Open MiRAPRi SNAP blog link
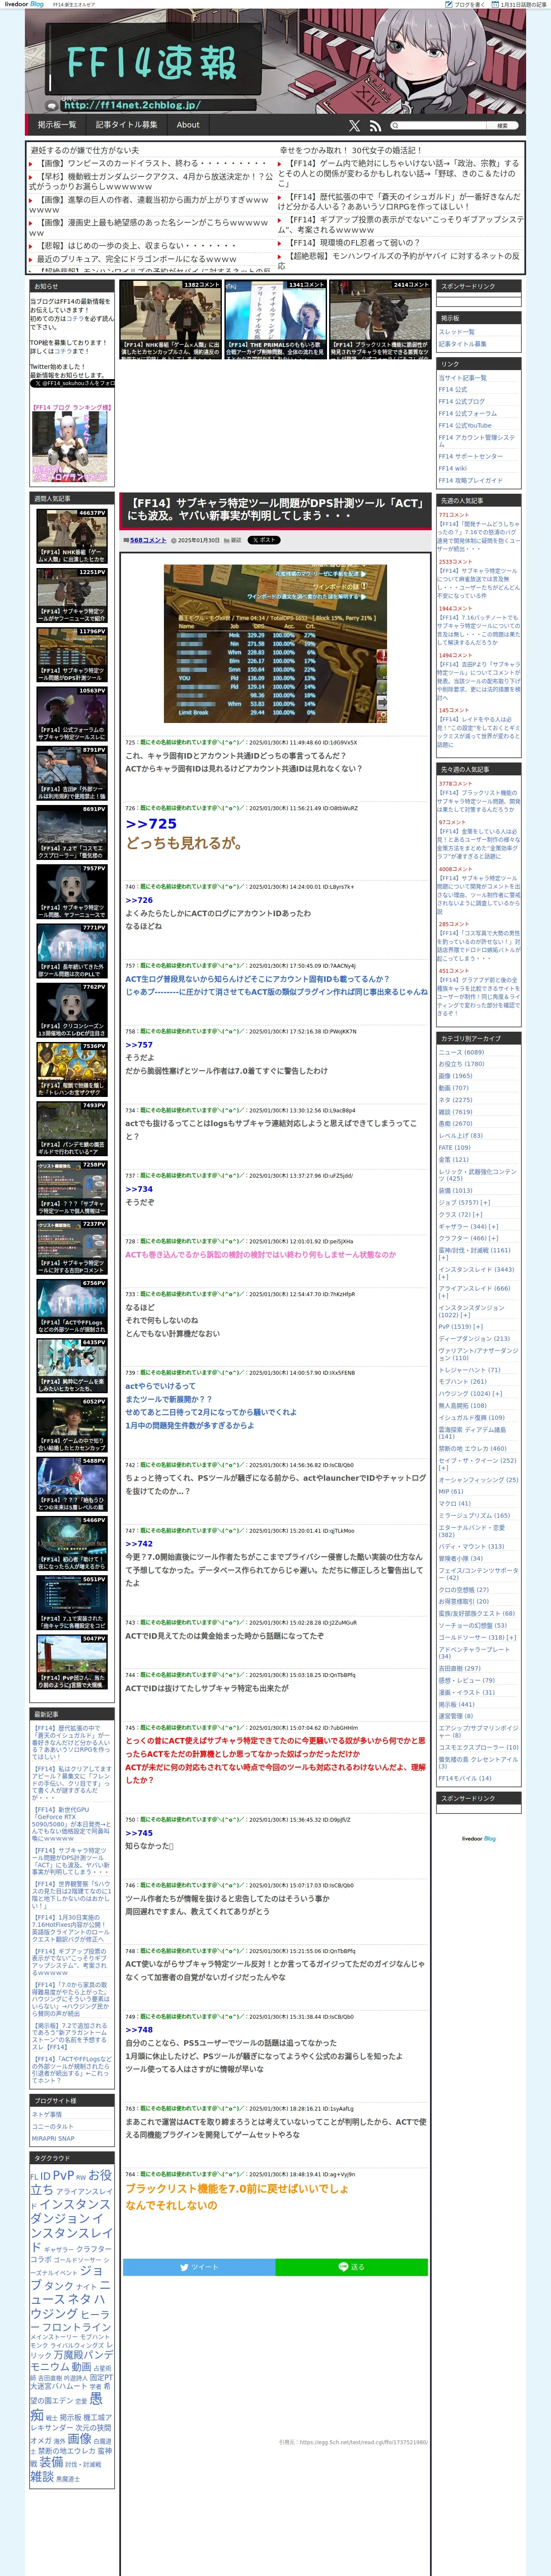This screenshot has height=2576, width=551. pos(53,2139)
